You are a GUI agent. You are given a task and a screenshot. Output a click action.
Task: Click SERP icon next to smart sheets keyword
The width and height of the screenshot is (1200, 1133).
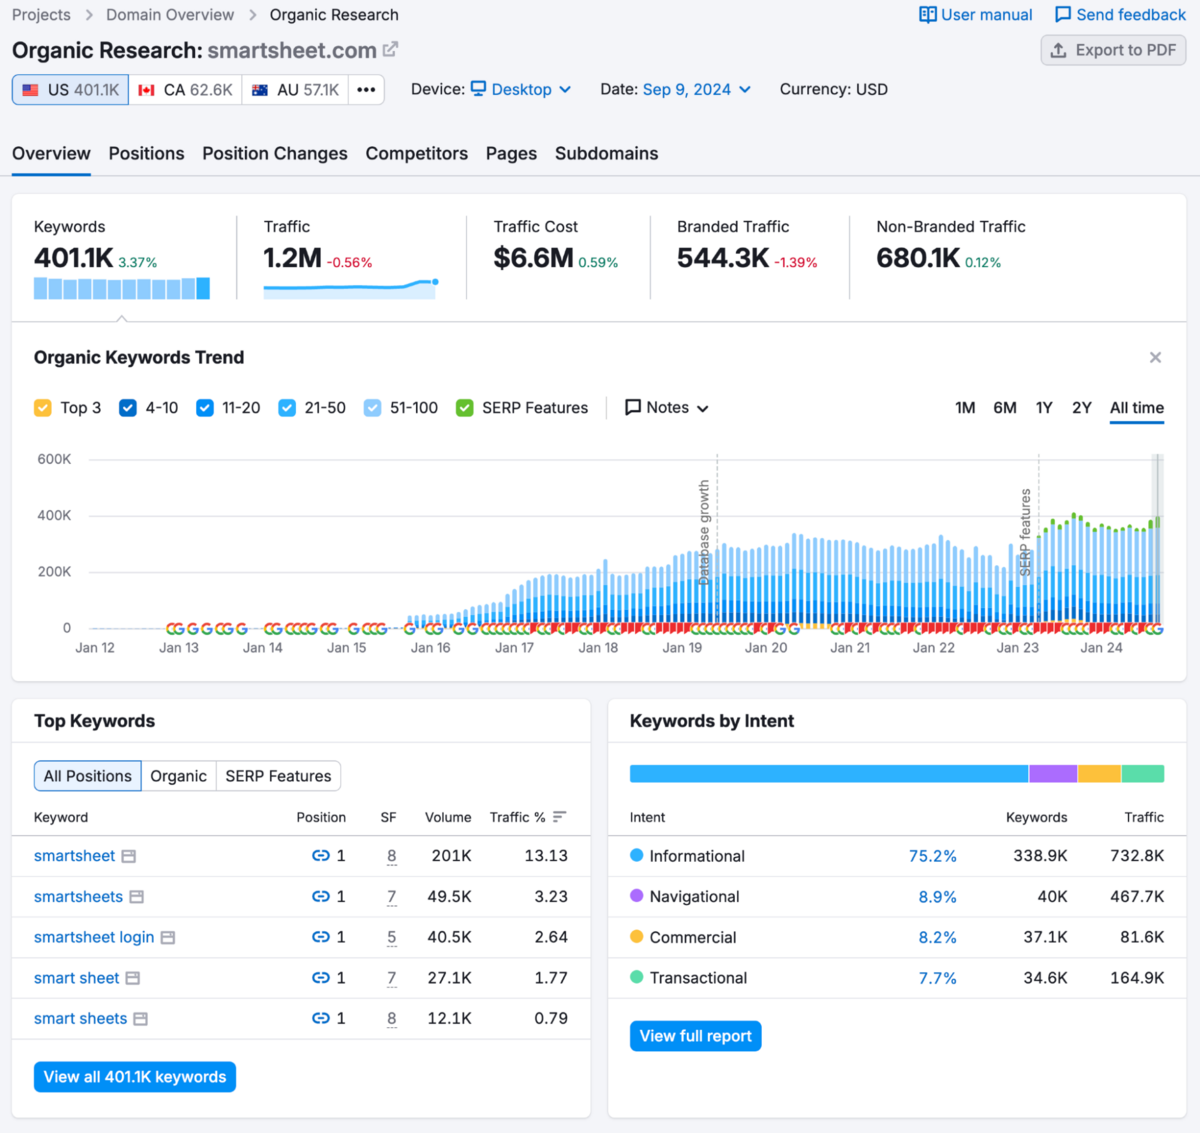tap(141, 1019)
